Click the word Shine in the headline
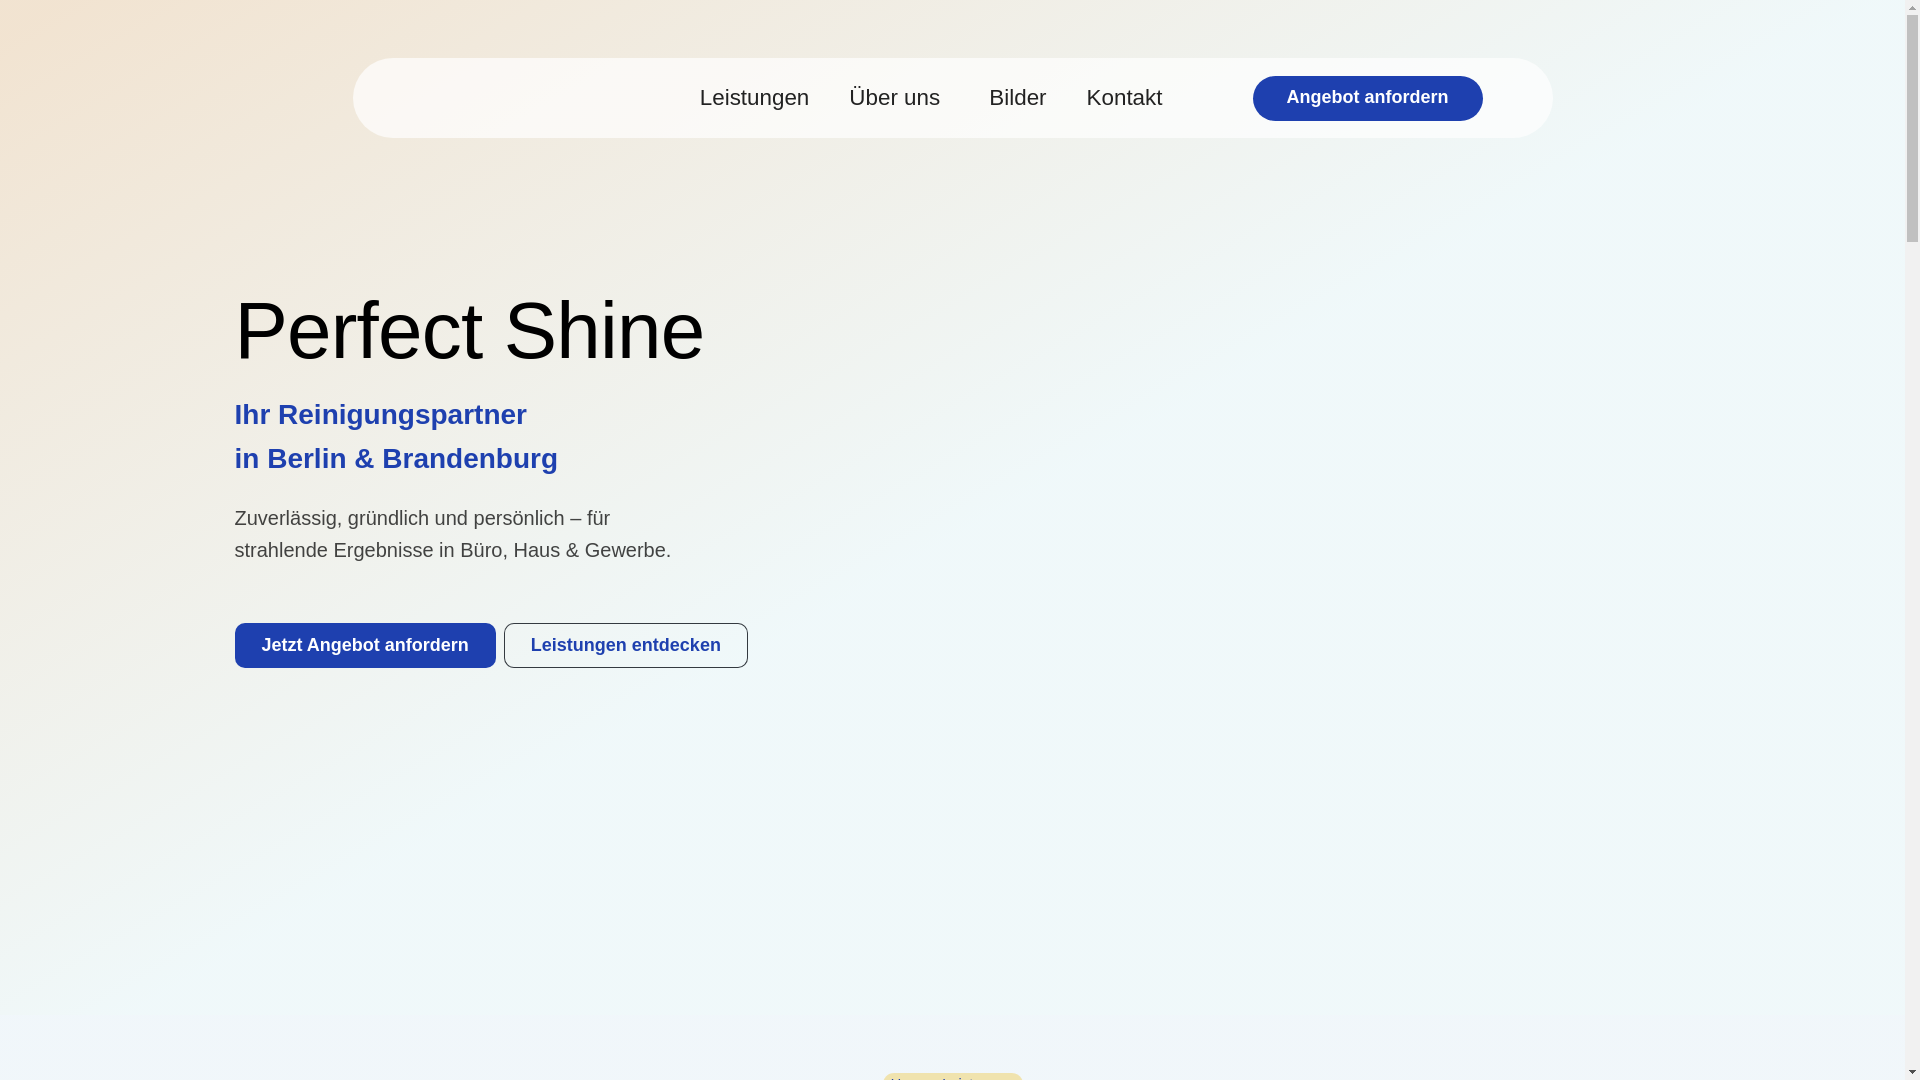Image resolution: width=1920 pixels, height=1080 pixels. tap(603, 331)
